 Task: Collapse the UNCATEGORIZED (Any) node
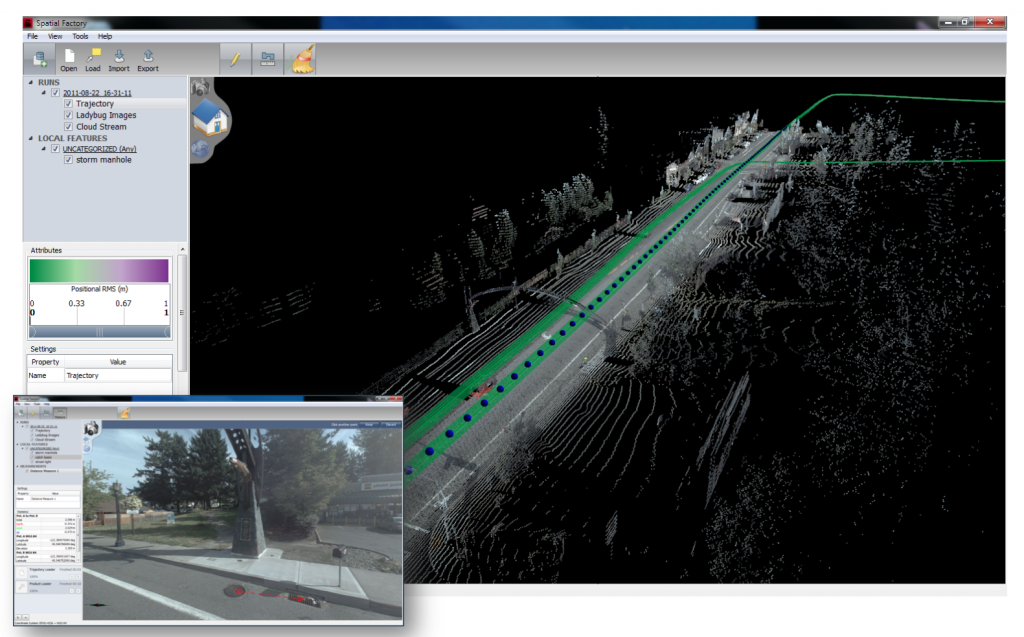click(44, 149)
